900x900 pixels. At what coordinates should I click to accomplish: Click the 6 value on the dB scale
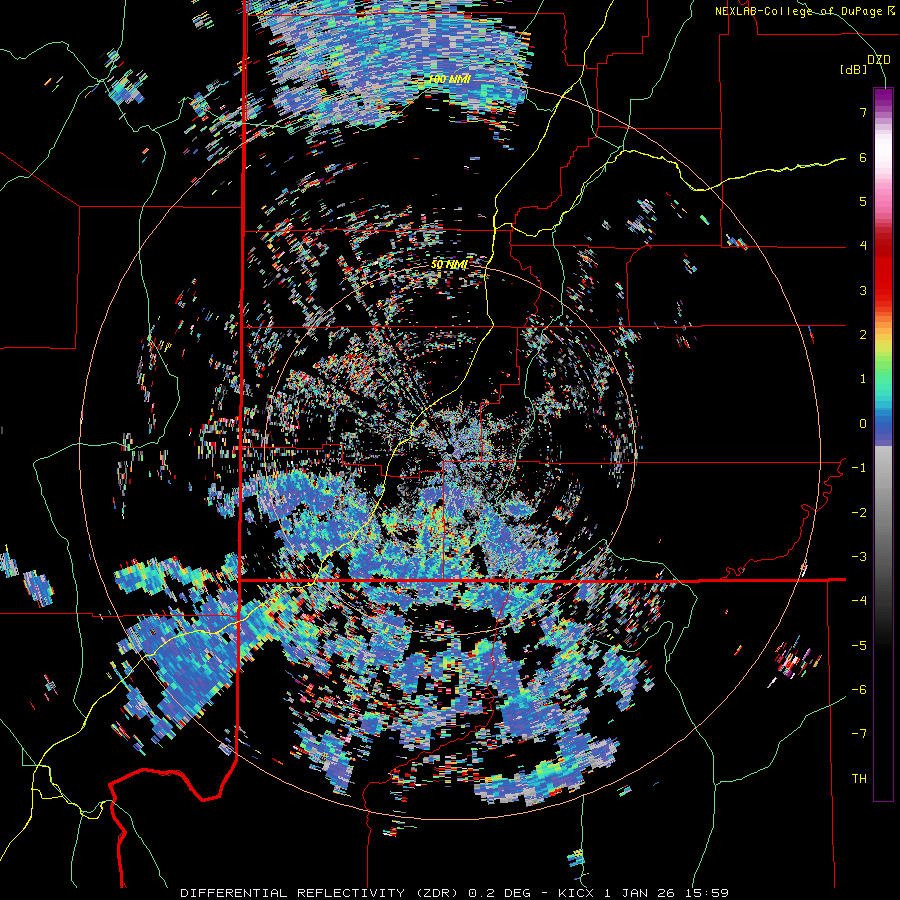[863, 157]
